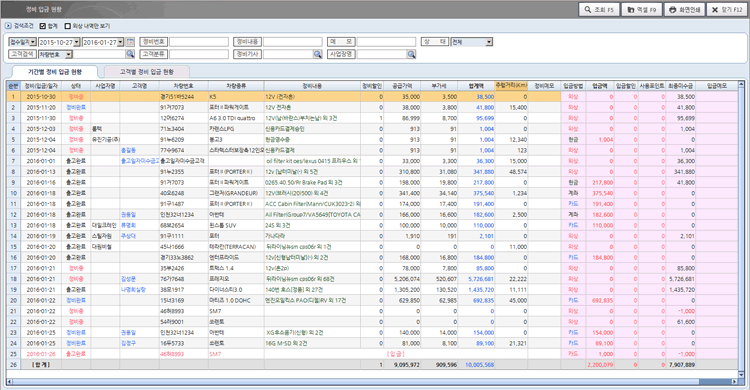Click the 합계액 column header
The image size is (750, 390).
point(476,86)
